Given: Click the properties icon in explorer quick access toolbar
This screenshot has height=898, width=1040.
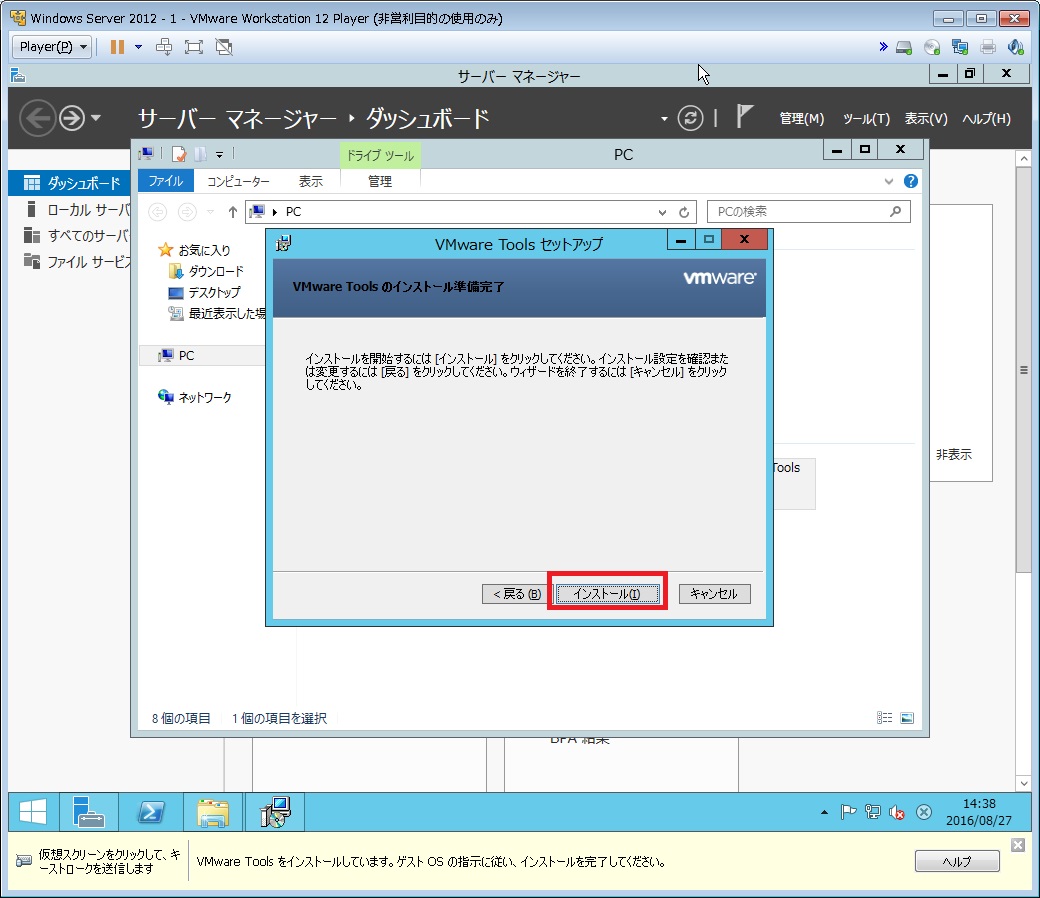Looking at the screenshot, I should point(178,155).
